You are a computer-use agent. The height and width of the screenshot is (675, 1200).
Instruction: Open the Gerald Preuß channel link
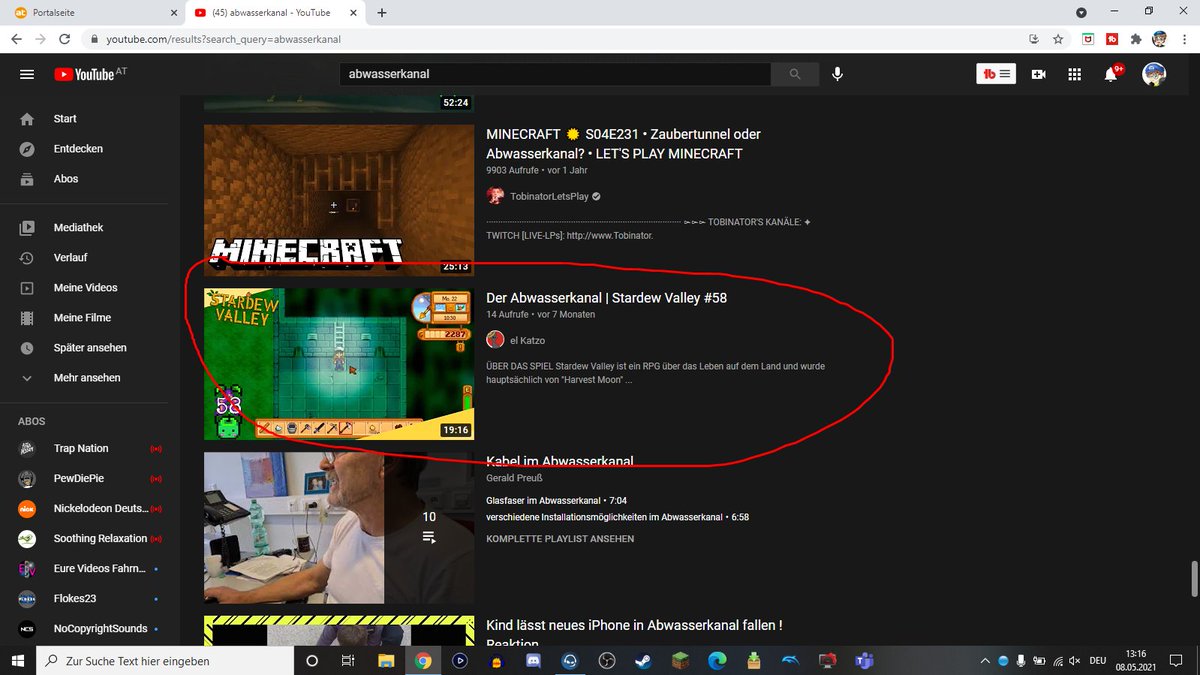click(514, 478)
